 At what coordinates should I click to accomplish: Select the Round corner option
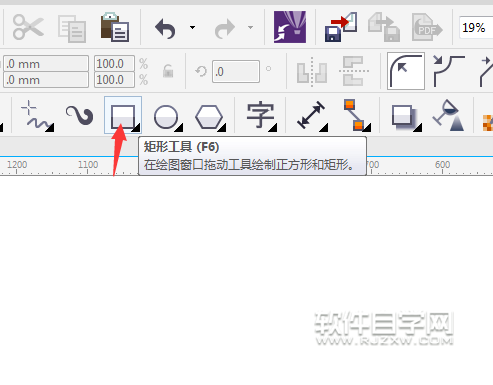coord(406,71)
